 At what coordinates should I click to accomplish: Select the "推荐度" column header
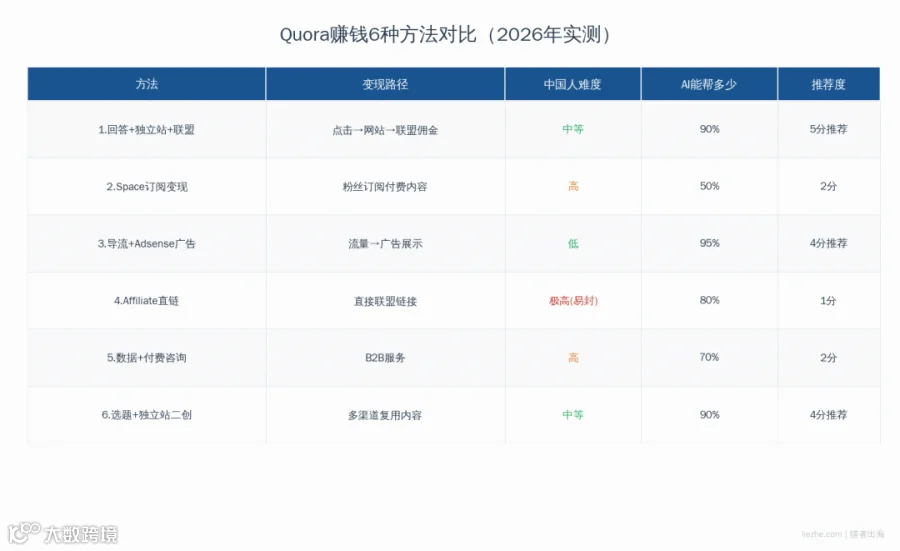[x=828, y=84]
